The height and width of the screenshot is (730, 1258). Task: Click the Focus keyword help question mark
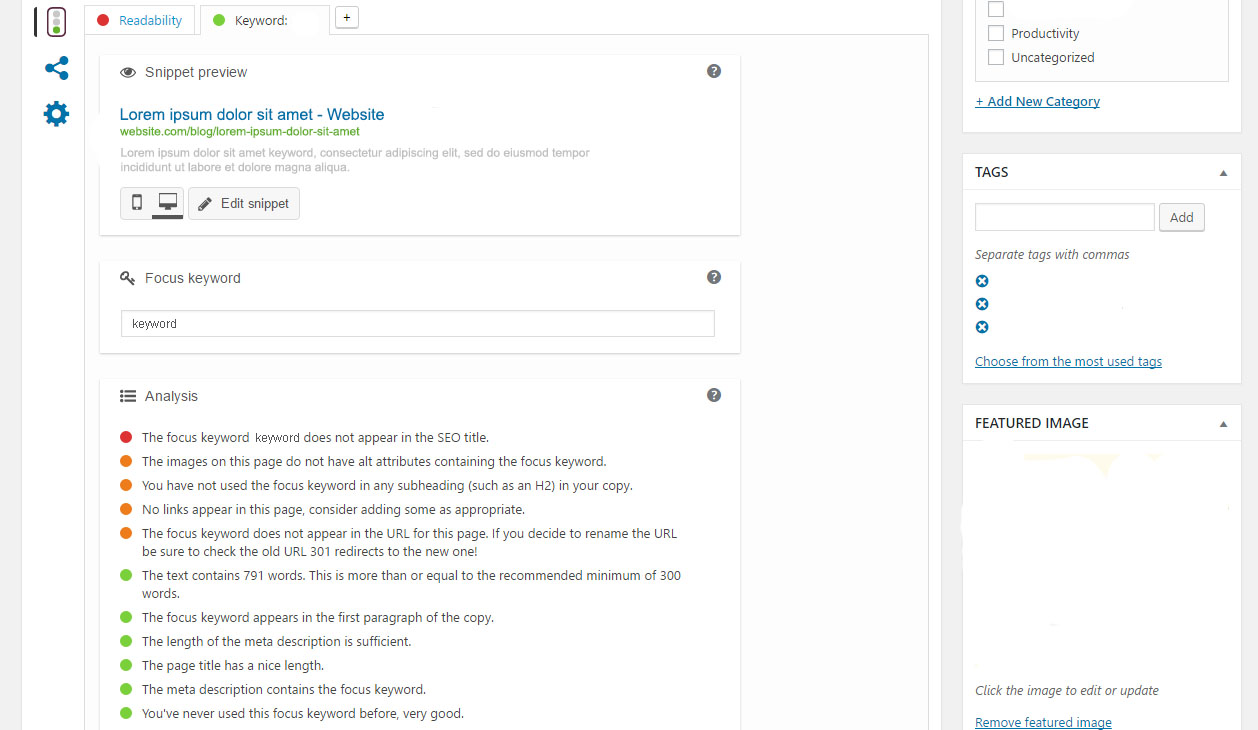[714, 277]
